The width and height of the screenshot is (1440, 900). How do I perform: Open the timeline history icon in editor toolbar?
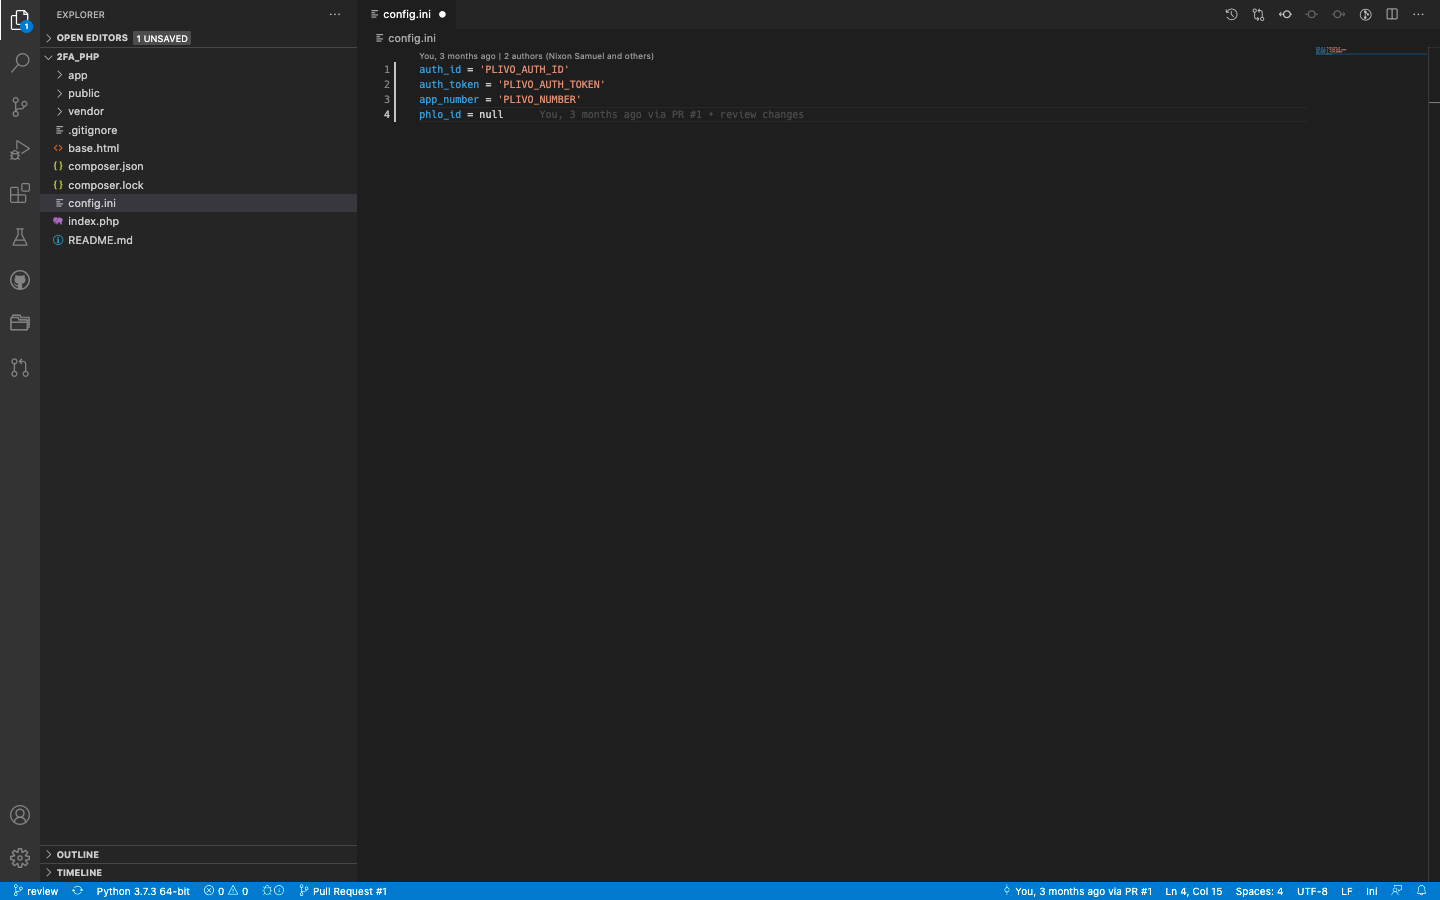[1231, 14]
